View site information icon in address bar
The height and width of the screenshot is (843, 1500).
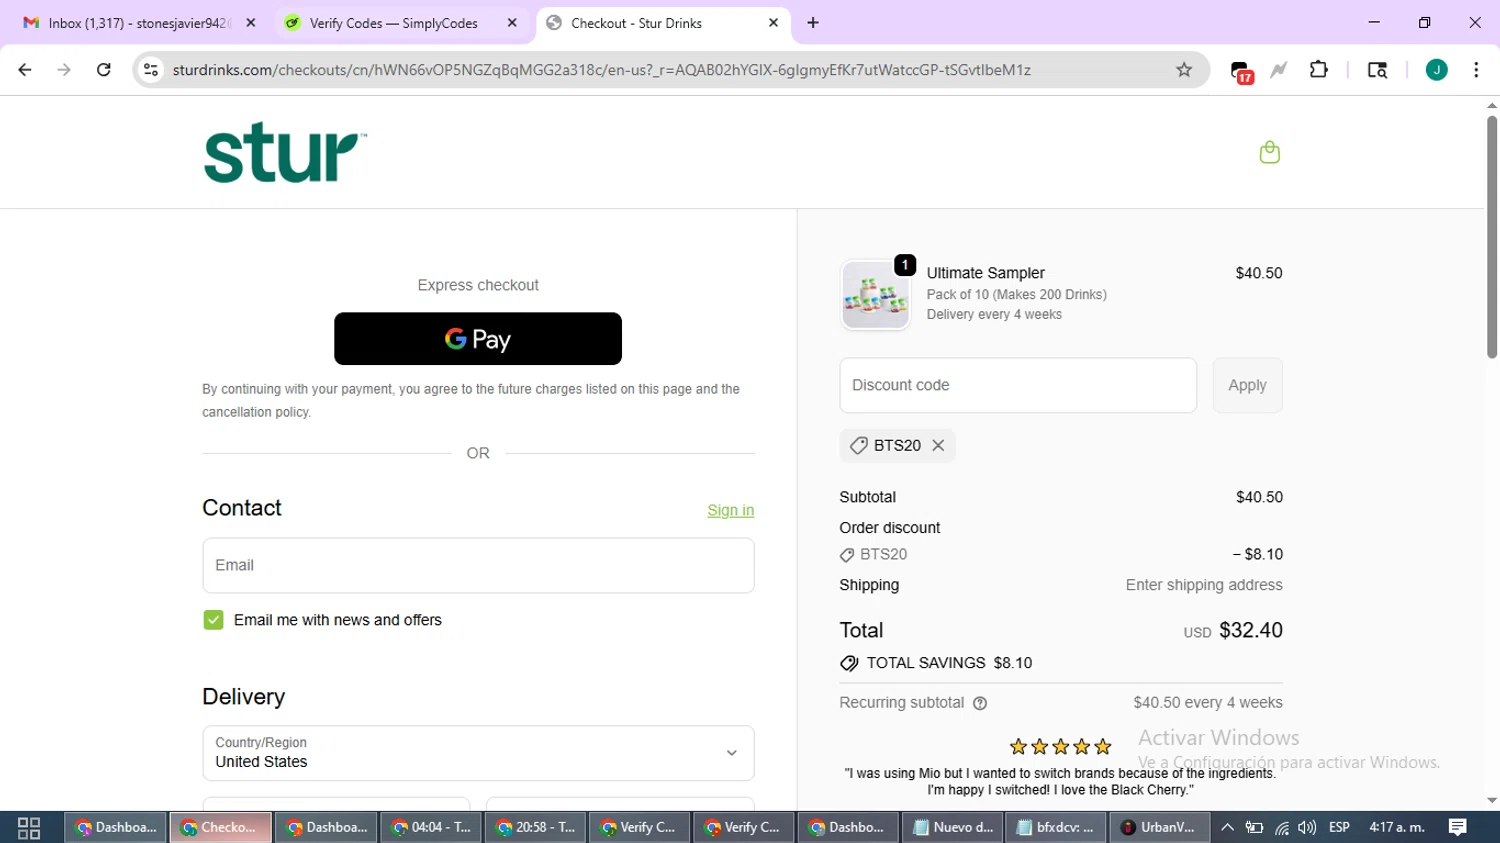(x=151, y=70)
